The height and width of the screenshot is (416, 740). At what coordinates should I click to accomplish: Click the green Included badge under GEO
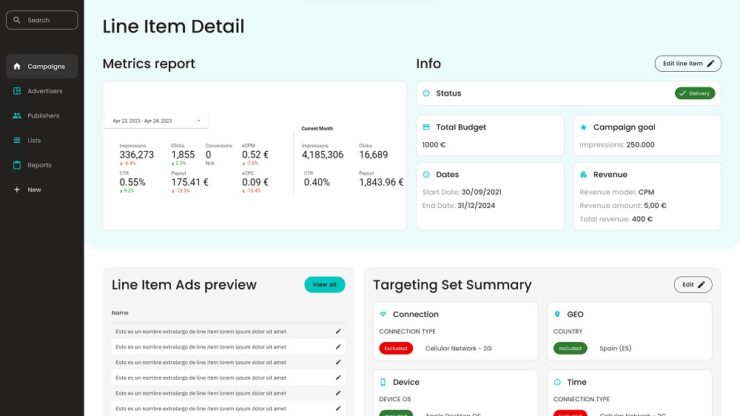(x=570, y=348)
